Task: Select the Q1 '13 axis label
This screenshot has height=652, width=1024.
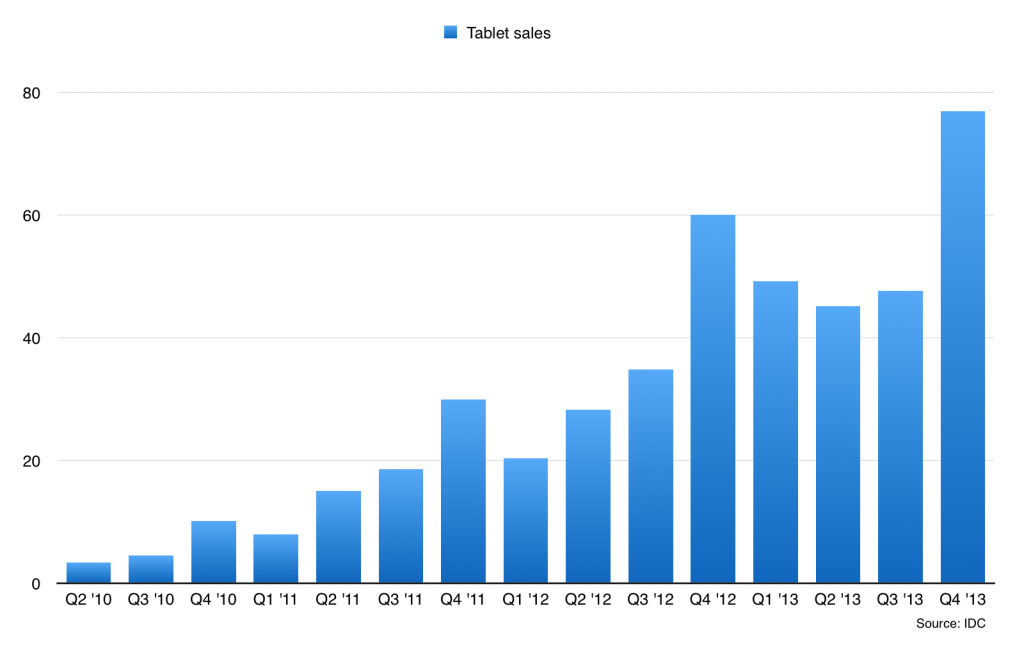Action: [x=775, y=600]
